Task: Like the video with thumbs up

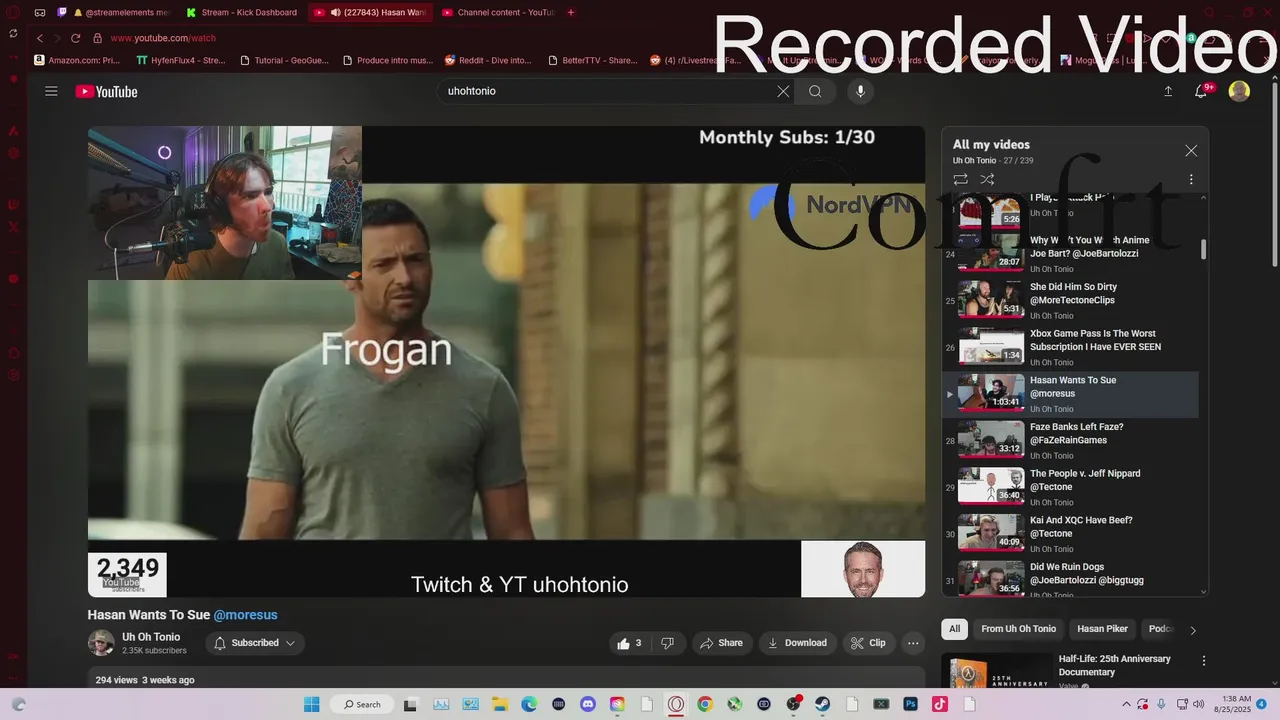Action: [629, 643]
